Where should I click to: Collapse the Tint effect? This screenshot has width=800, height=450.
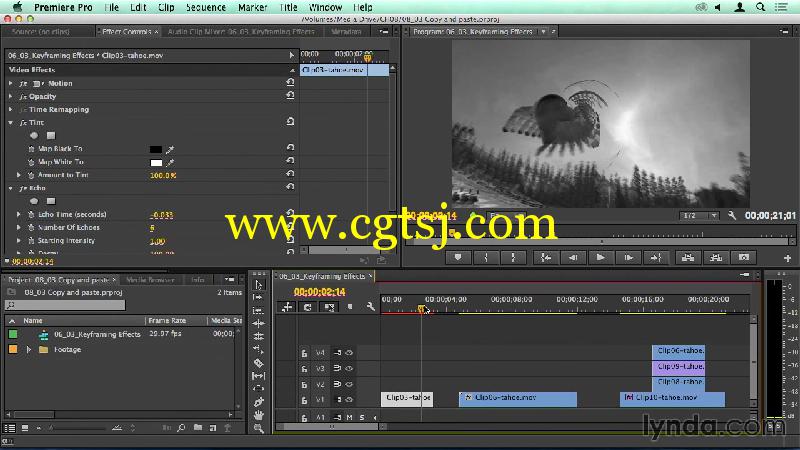(11, 122)
